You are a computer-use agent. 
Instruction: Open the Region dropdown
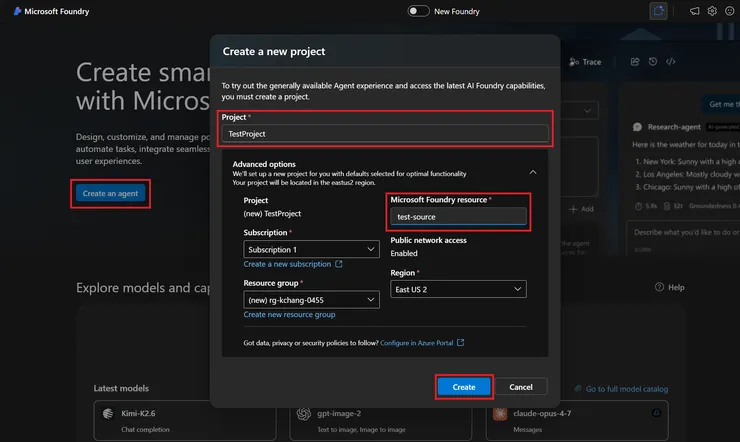pyautogui.click(x=458, y=289)
